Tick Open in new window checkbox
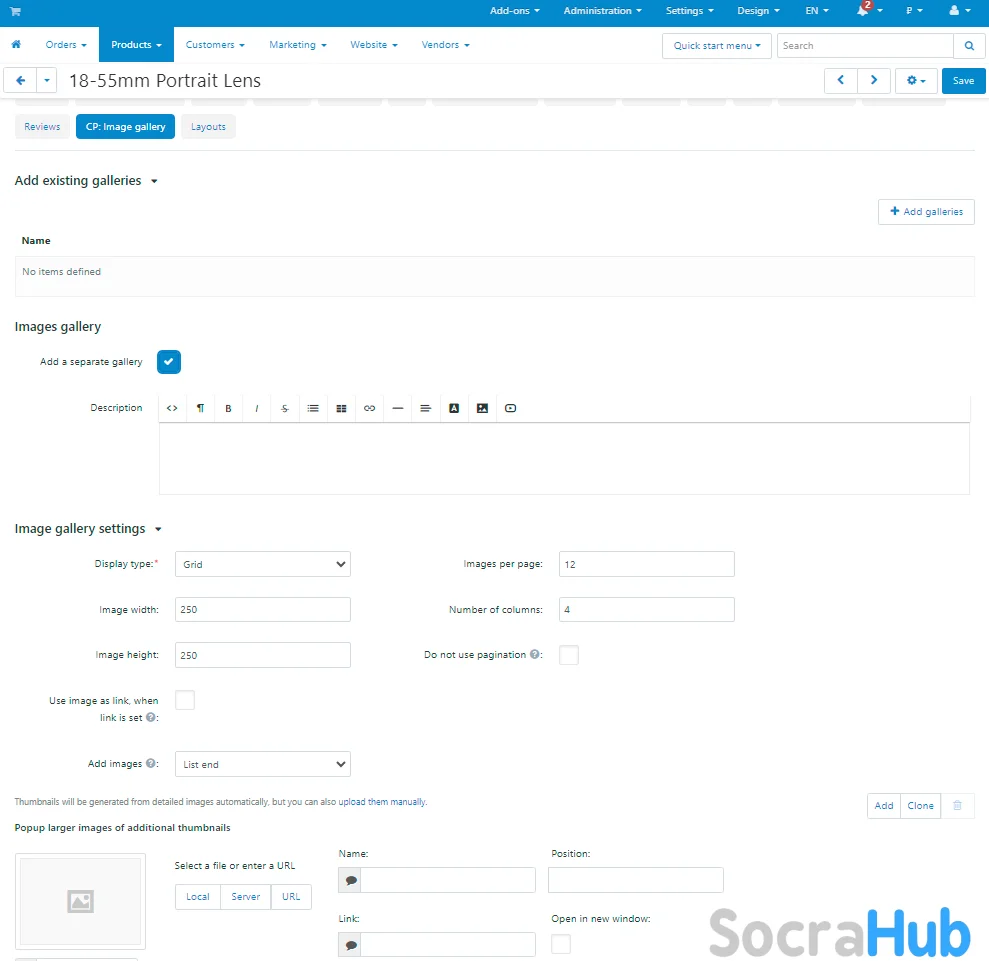This screenshot has width=989, height=961. [561, 944]
